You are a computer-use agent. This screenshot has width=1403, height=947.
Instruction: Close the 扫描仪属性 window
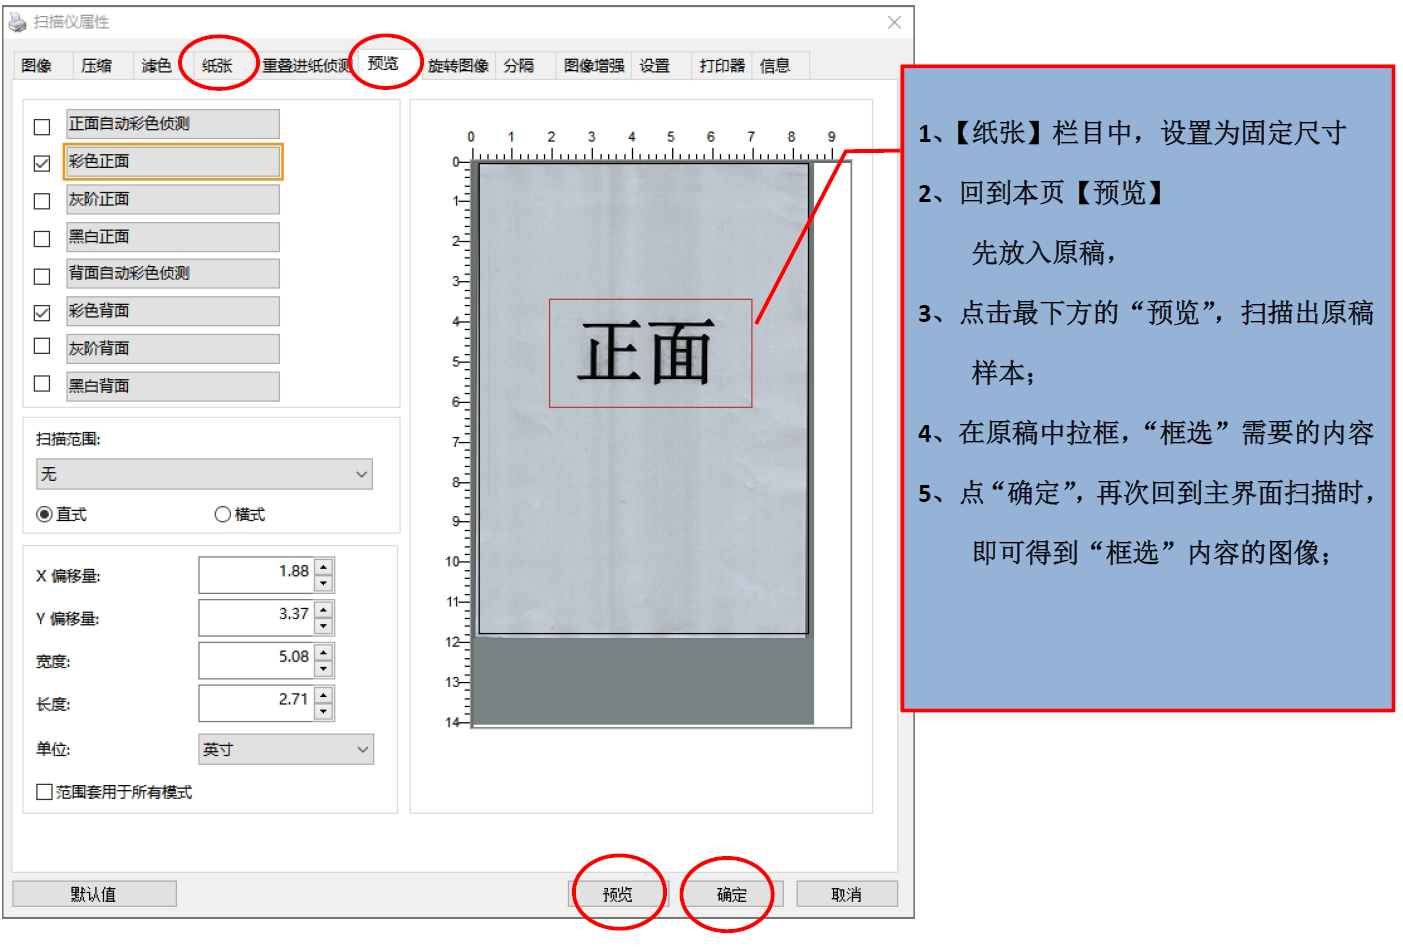(x=894, y=22)
